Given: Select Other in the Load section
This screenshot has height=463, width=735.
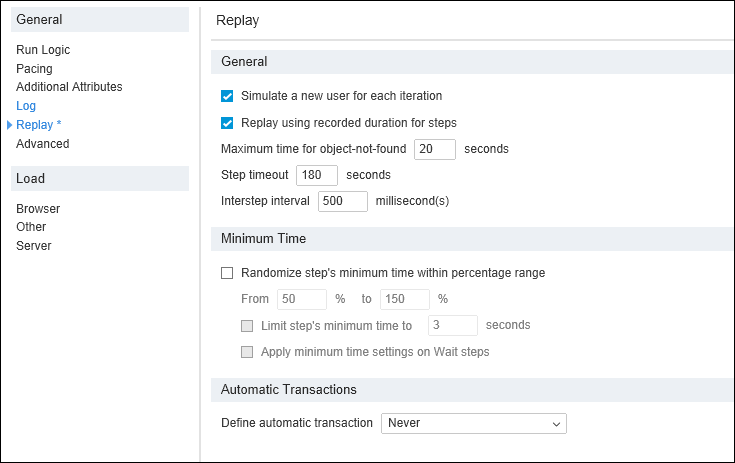Looking at the screenshot, I should [31, 227].
